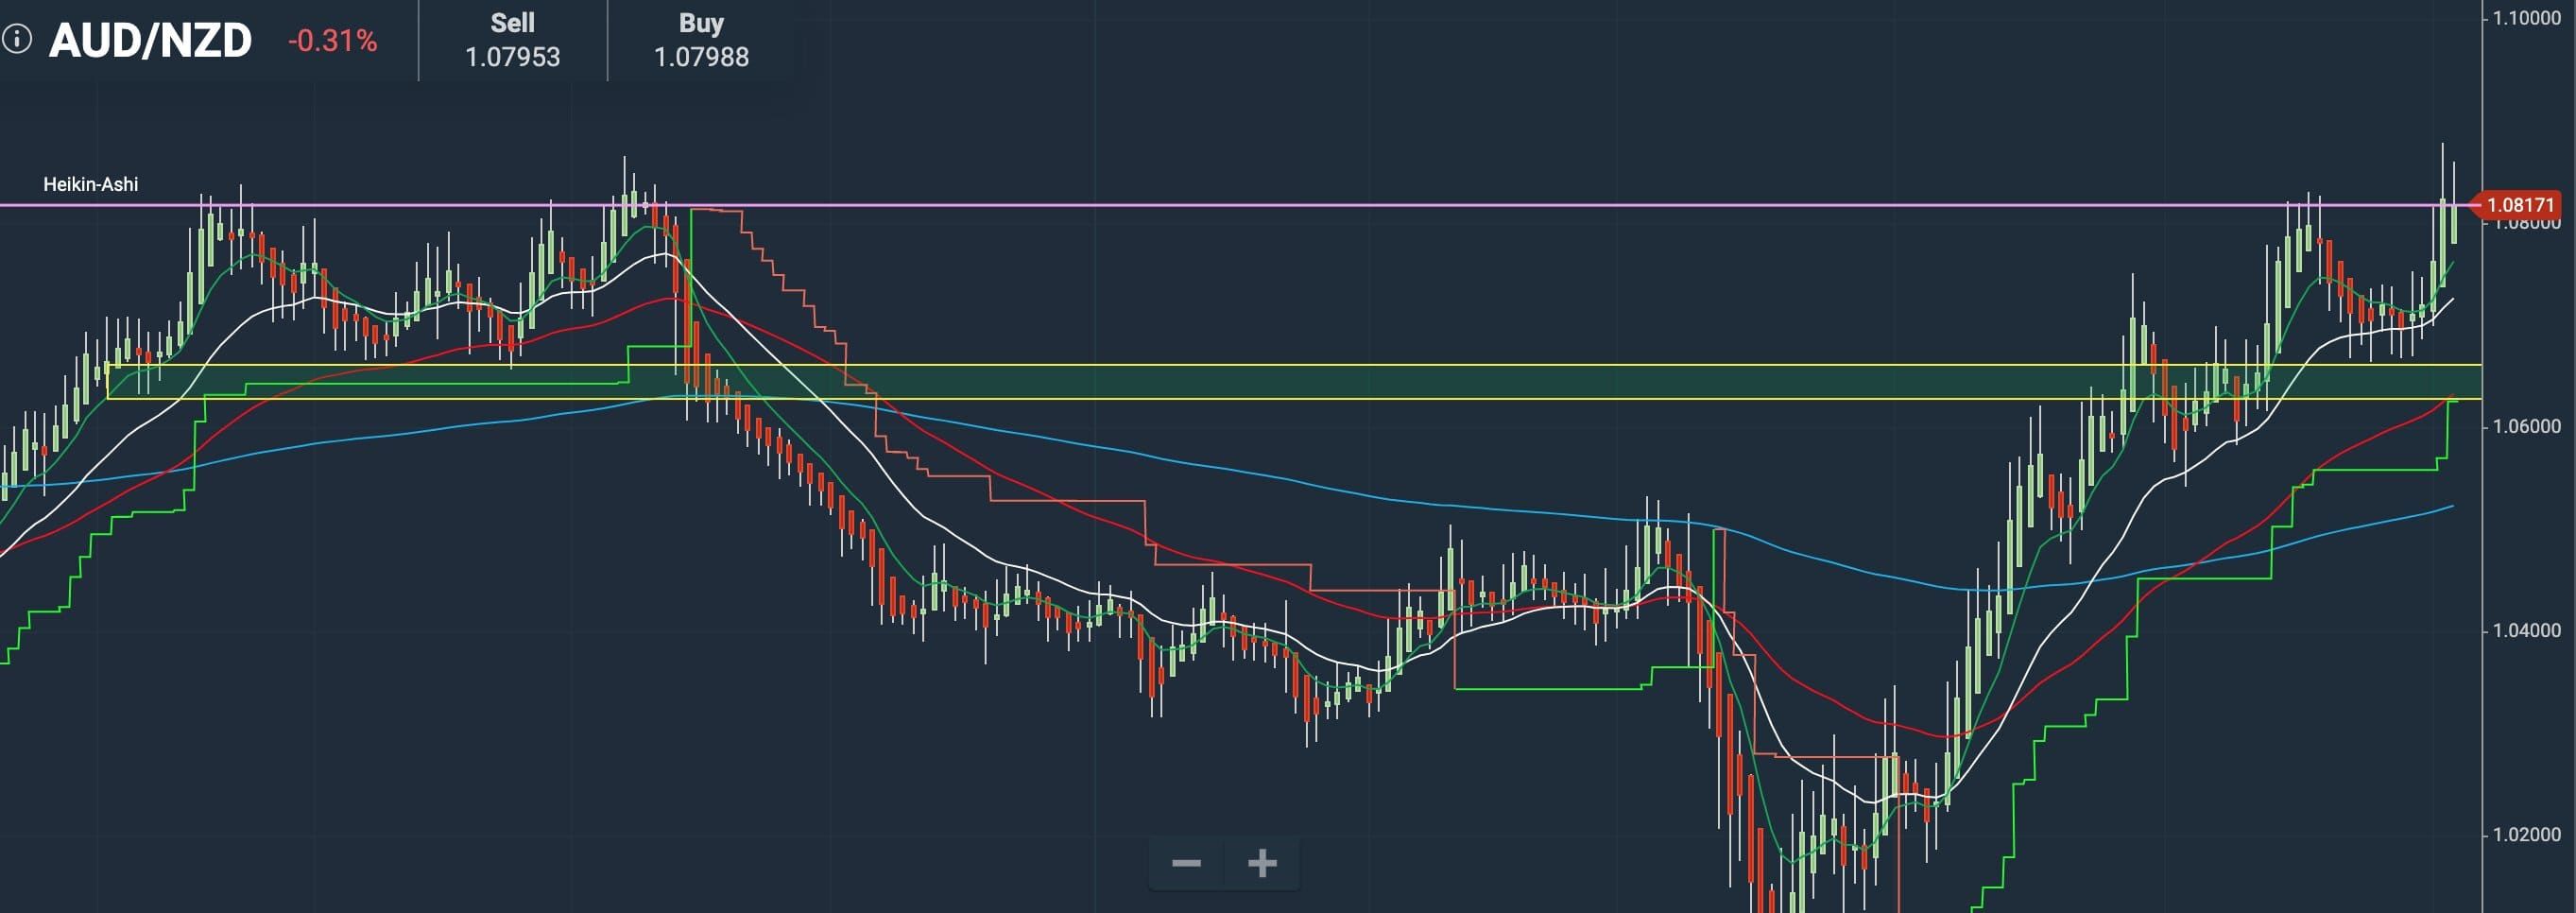Select the Heikin-Ashi chart type label
2576x913 pixels.
coord(91,184)
